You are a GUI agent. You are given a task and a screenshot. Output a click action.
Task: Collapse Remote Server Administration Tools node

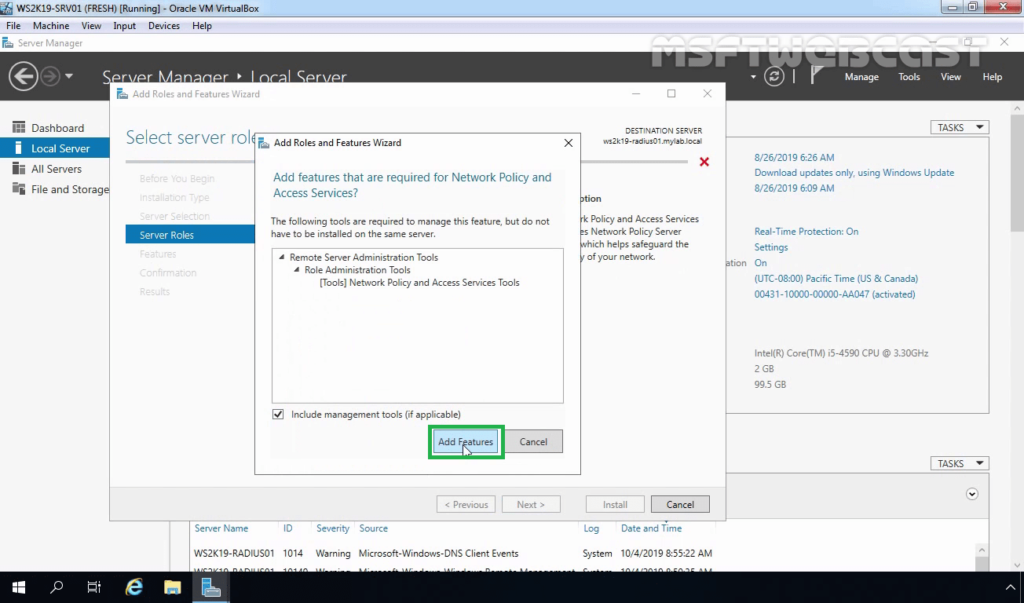coord(282,257)
